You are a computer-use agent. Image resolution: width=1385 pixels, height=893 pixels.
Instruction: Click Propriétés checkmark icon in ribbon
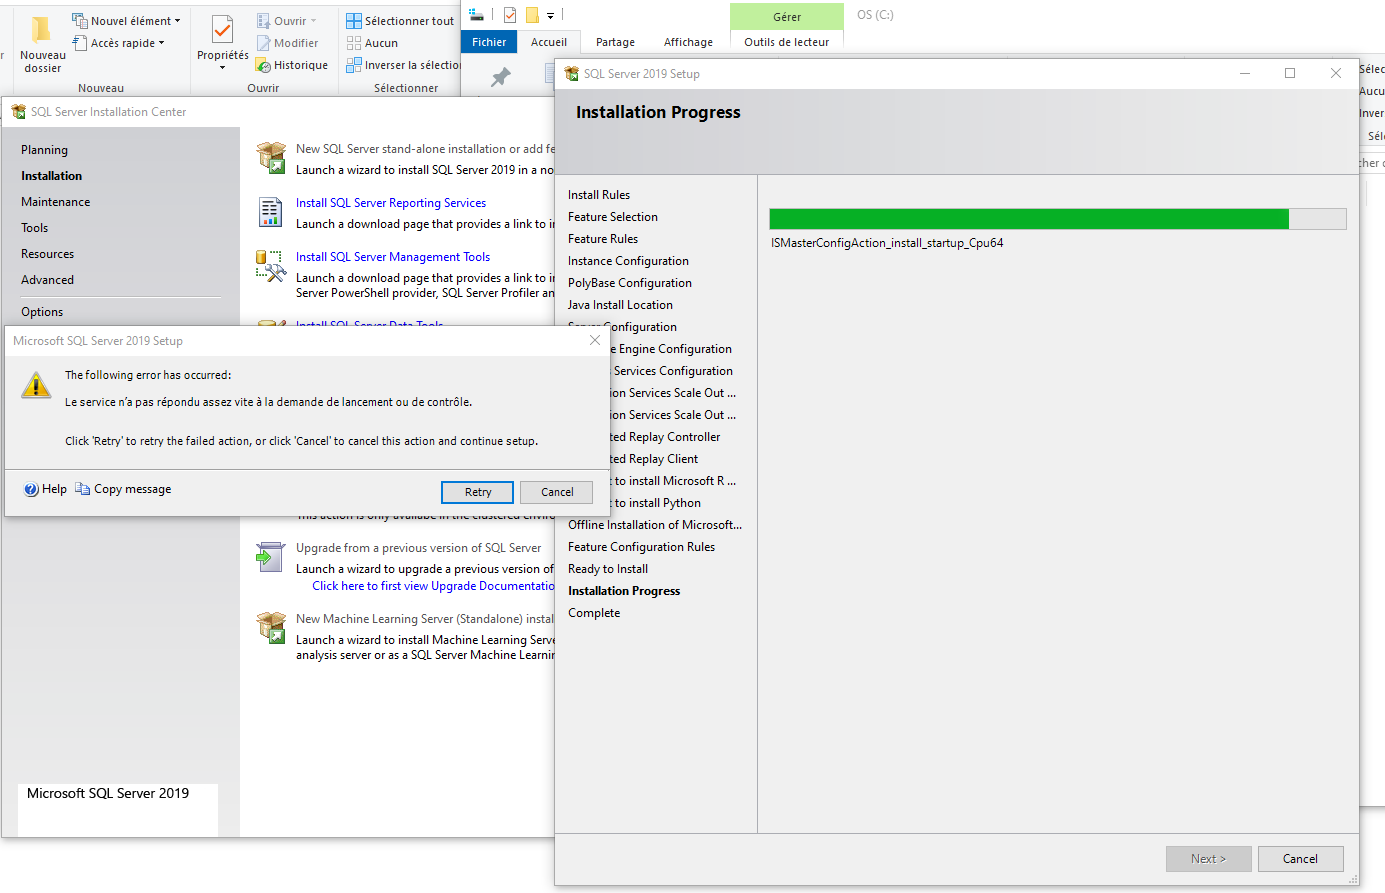coord(223,30)
